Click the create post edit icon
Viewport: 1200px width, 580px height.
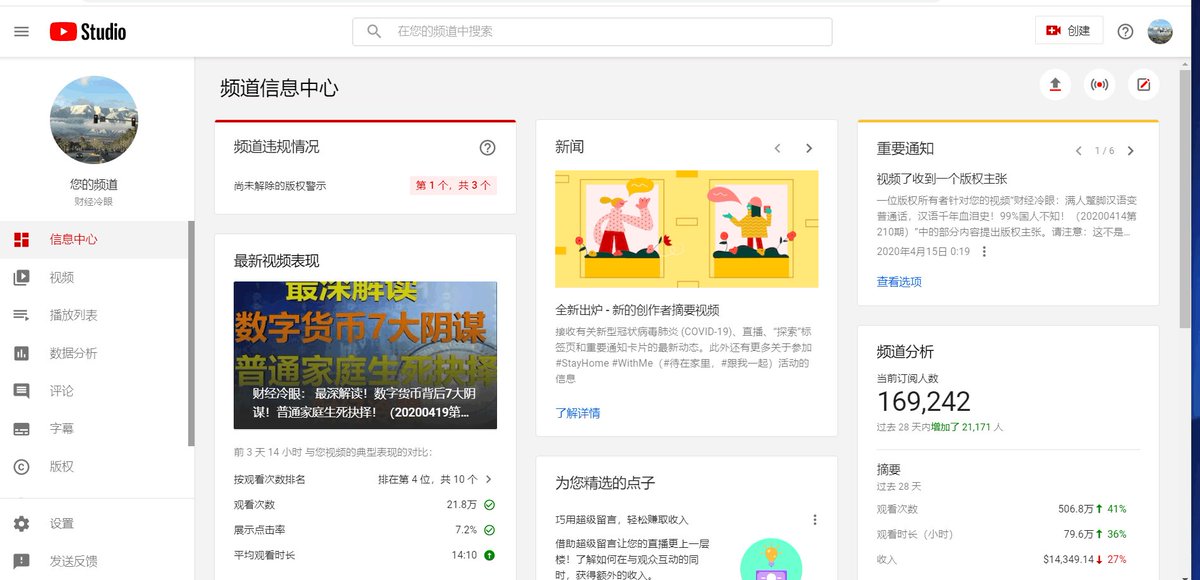click(1144, 85)
